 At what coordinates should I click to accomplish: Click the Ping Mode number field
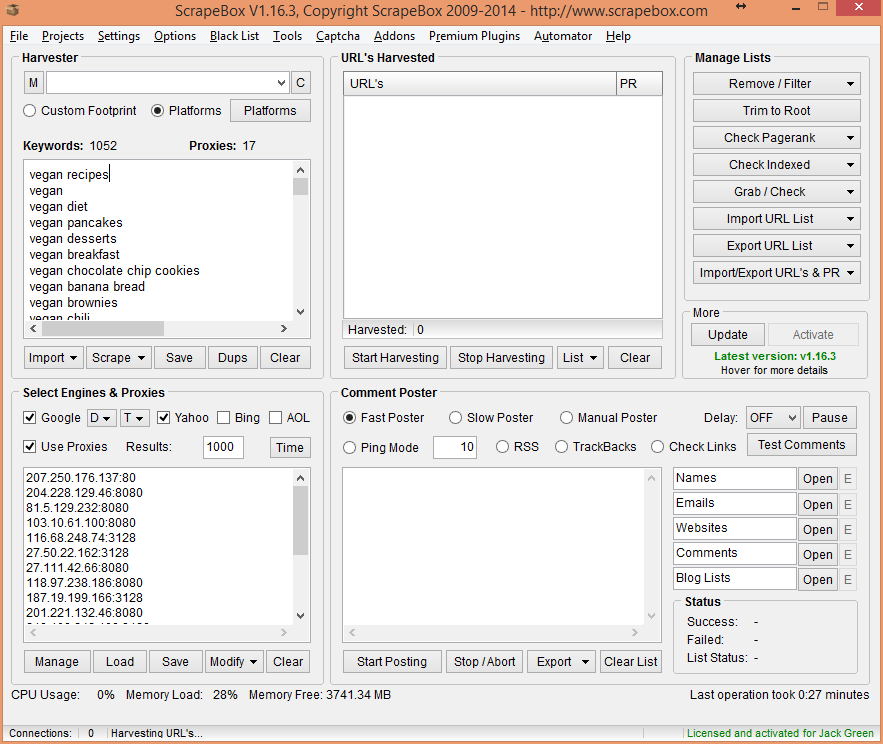coord(455,447)
